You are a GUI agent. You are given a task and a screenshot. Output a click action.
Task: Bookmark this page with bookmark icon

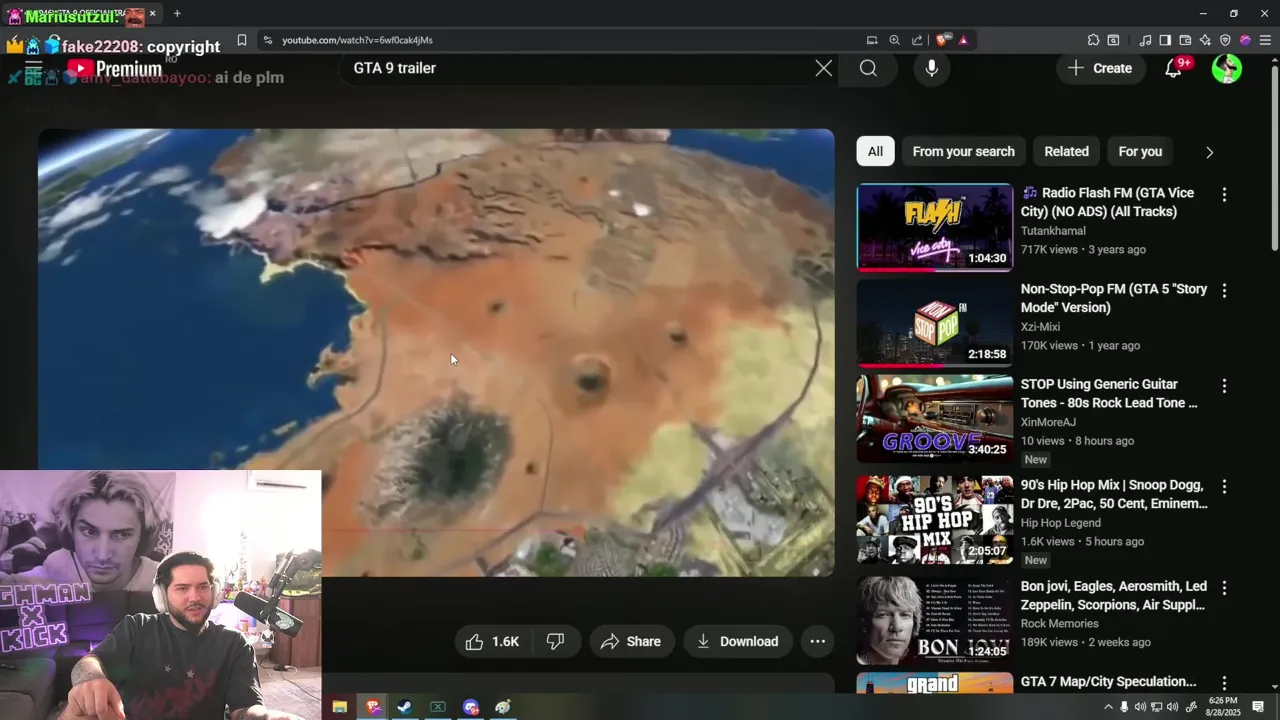coord(241,40)
